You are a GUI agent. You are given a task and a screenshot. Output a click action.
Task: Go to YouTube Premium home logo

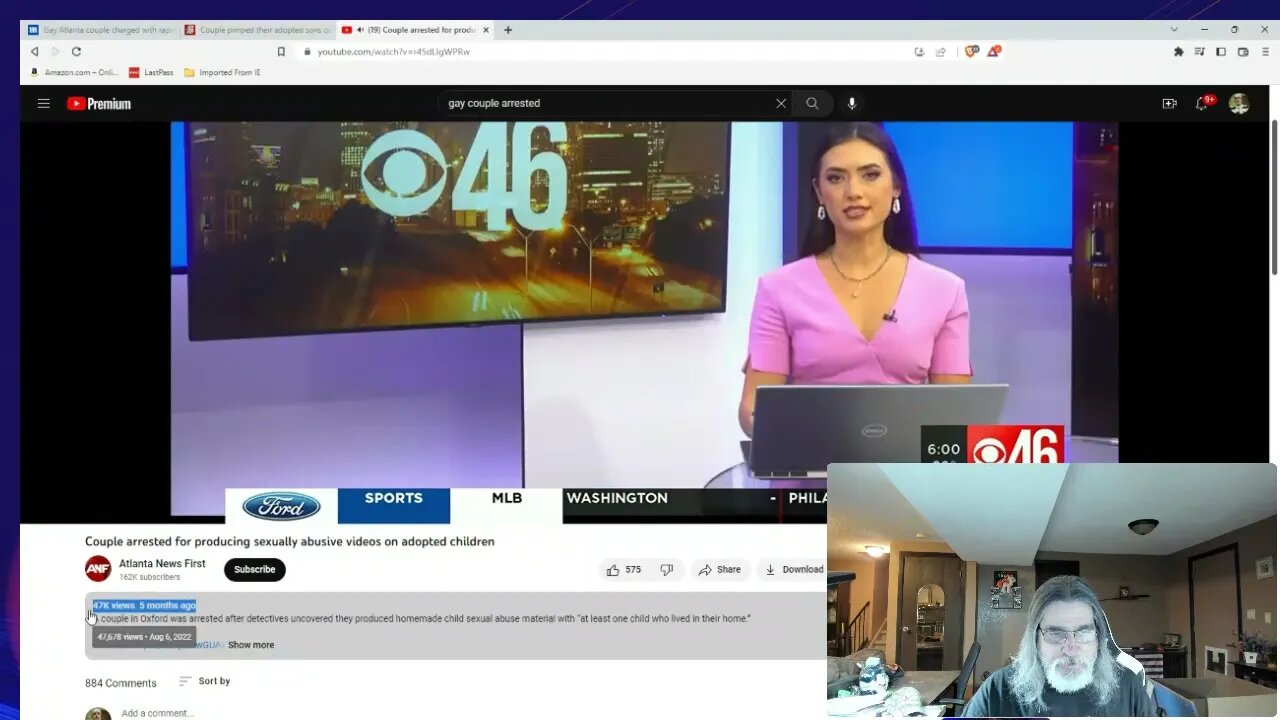99,103
